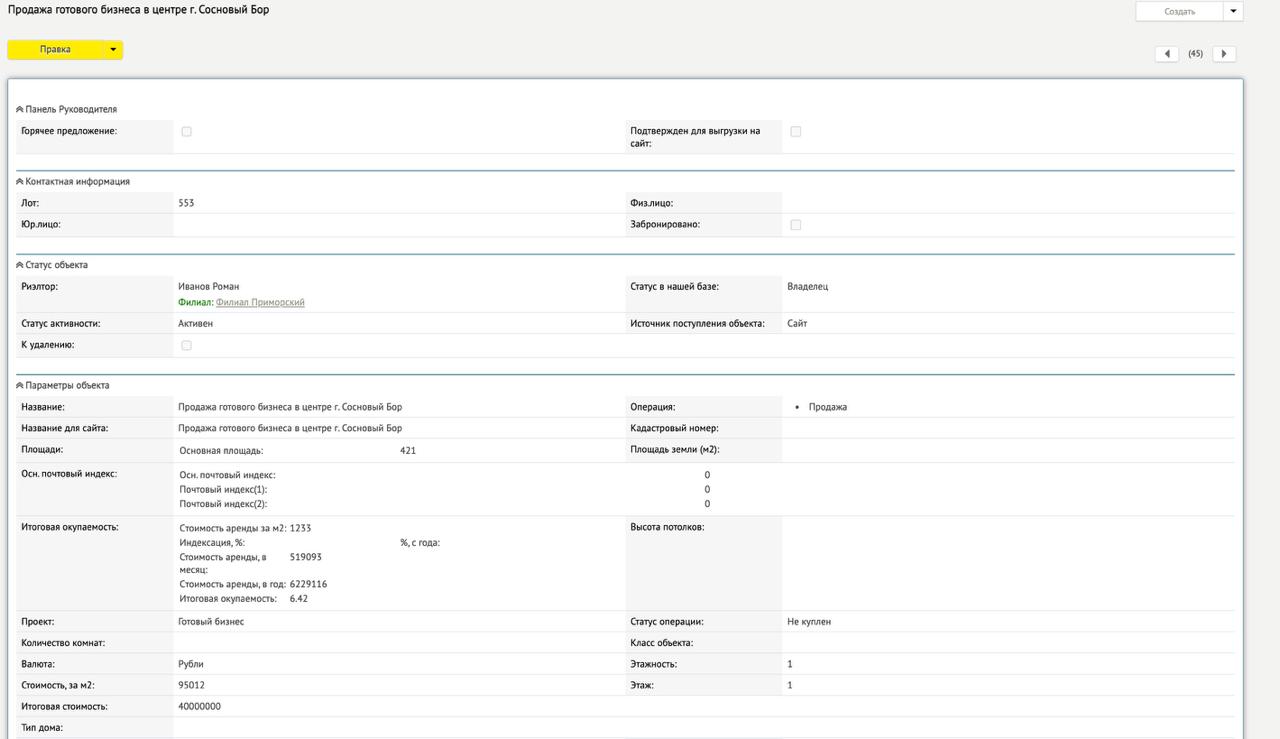
Task: Collapse the Статус объекта section
Action: point(20,265)
